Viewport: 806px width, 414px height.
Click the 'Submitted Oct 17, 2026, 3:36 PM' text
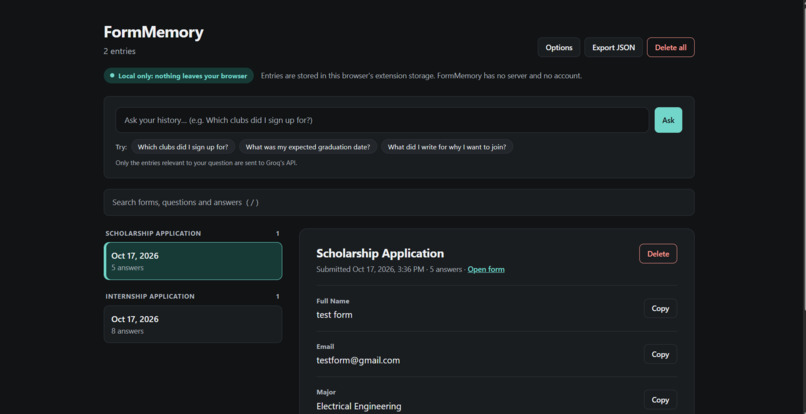[370, 269]
